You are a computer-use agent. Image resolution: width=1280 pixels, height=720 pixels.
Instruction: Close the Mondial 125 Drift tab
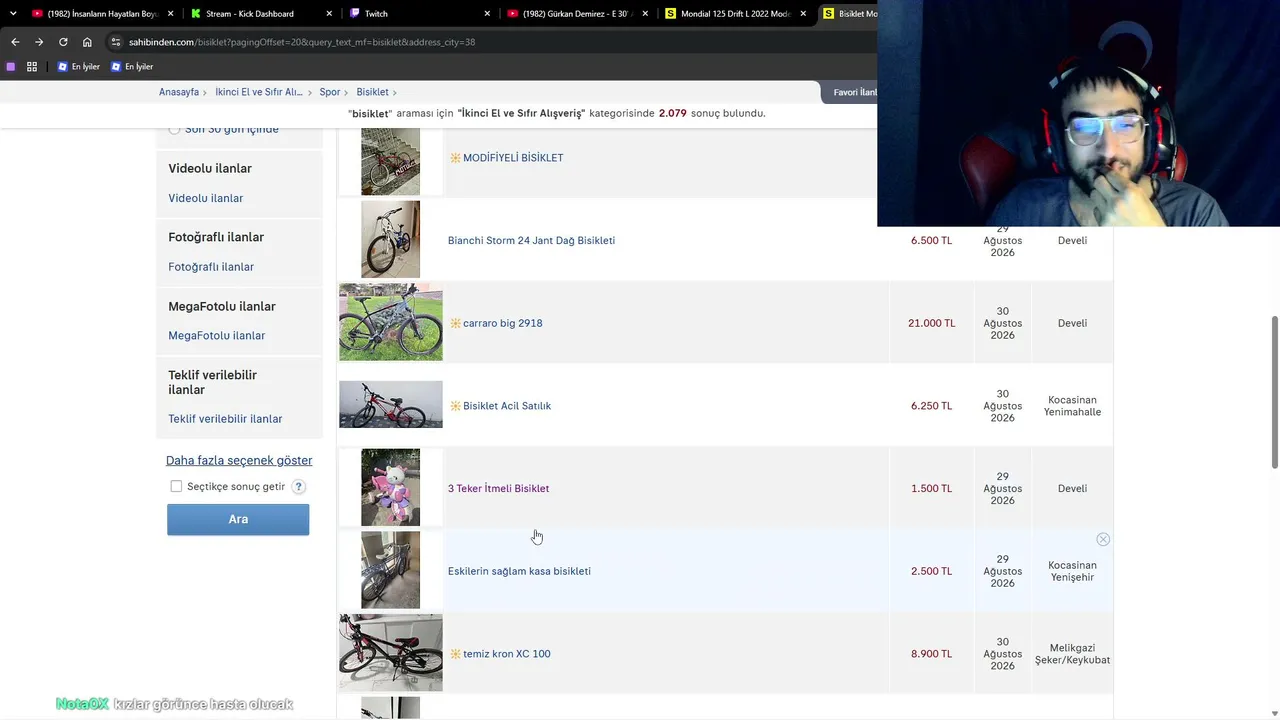coord(803,14)
